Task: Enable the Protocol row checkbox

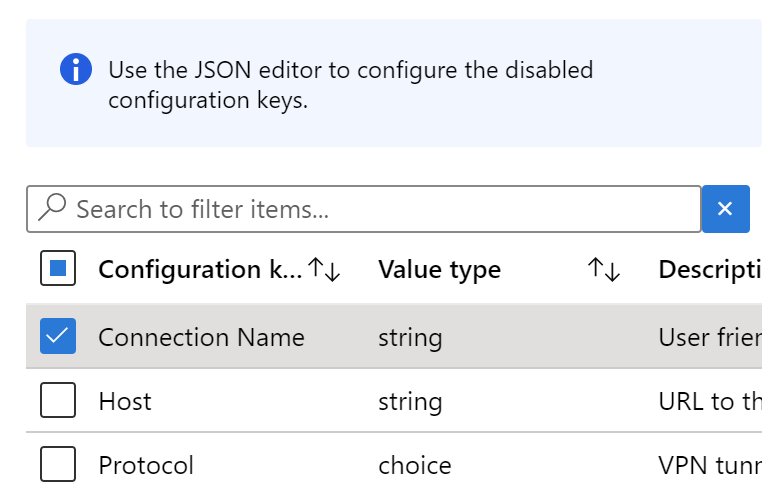Action: [x=58, y=465]
